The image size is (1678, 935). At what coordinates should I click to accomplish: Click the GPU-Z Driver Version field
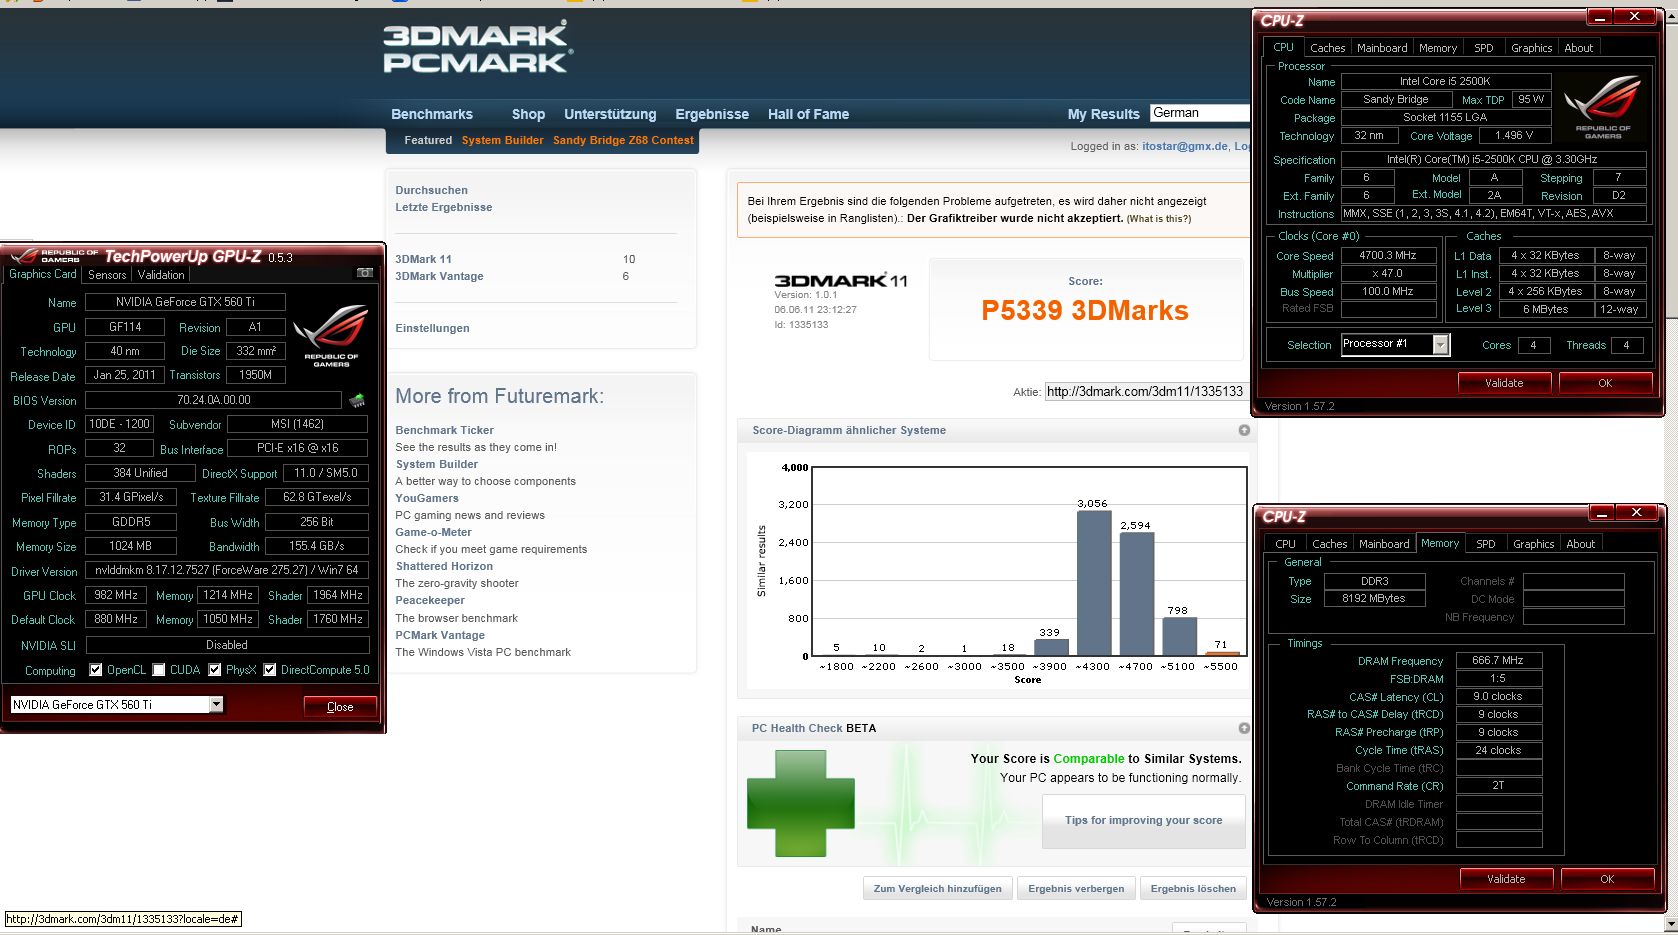pos(227,570)
